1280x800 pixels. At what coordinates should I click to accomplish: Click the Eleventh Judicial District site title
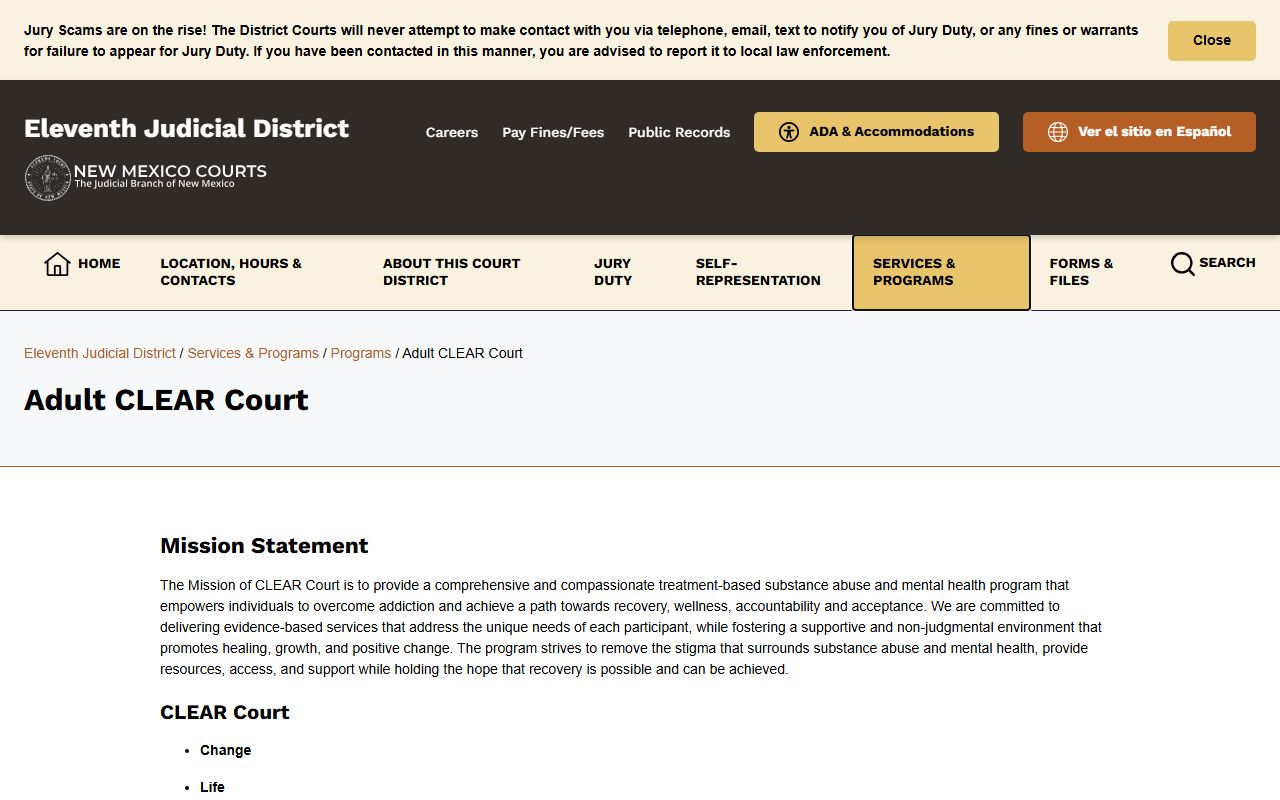(x=186, y=128)
